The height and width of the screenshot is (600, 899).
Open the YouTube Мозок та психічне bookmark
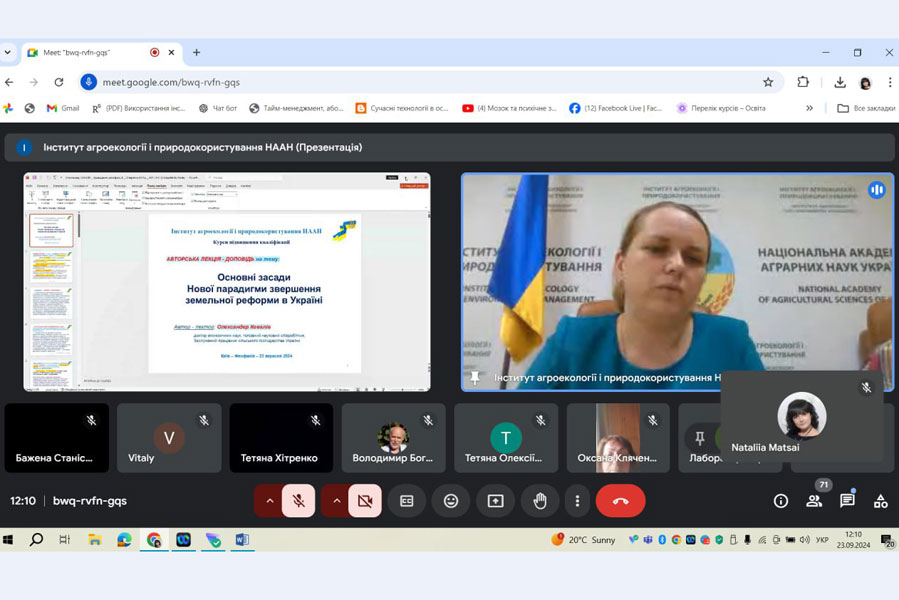[x=510, y=108]
